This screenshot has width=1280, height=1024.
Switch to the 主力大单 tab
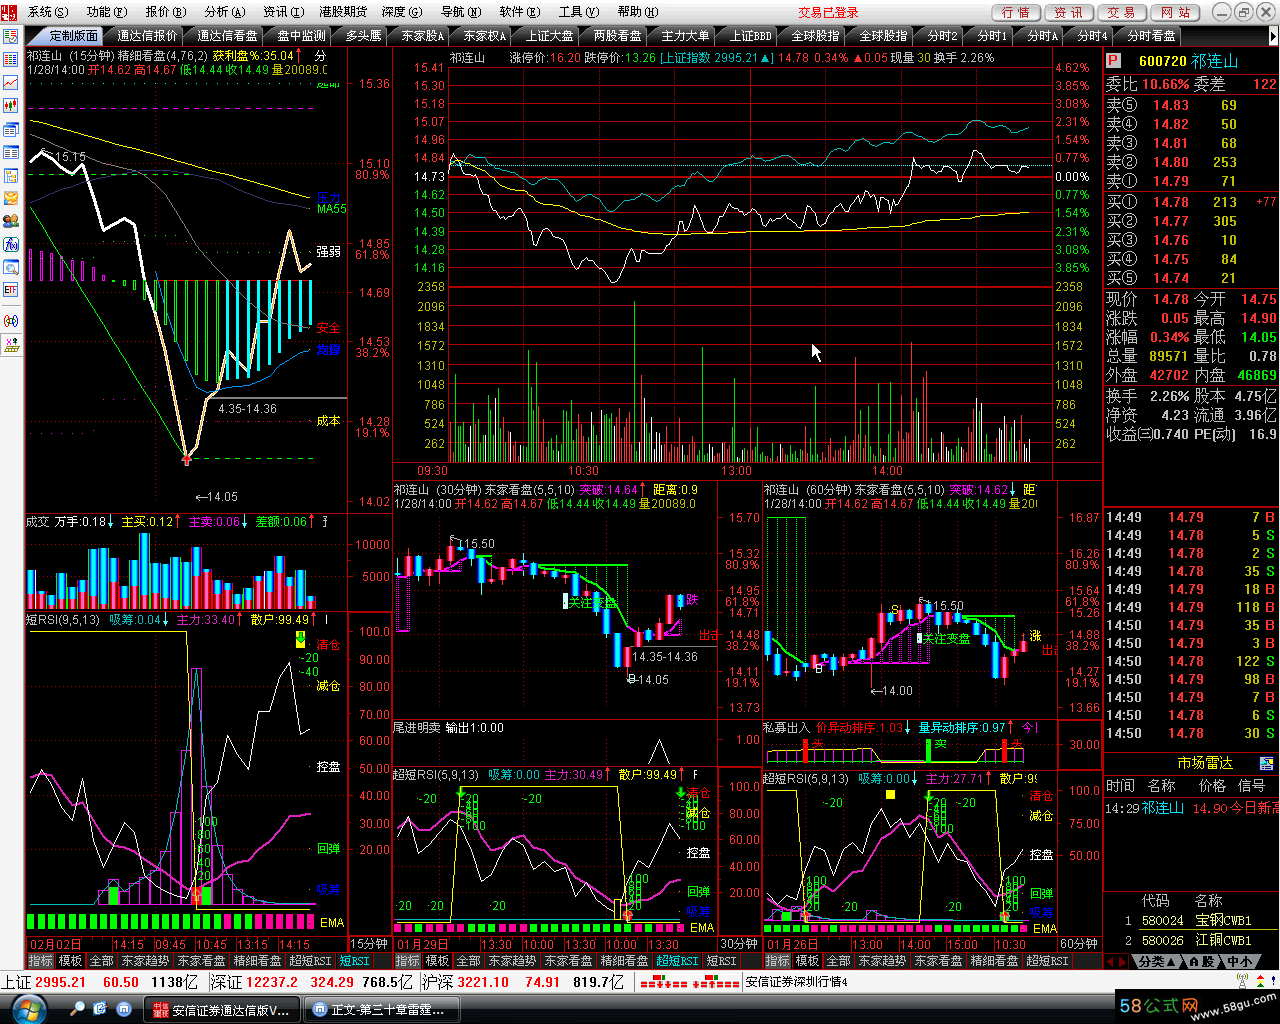point(685,36)
